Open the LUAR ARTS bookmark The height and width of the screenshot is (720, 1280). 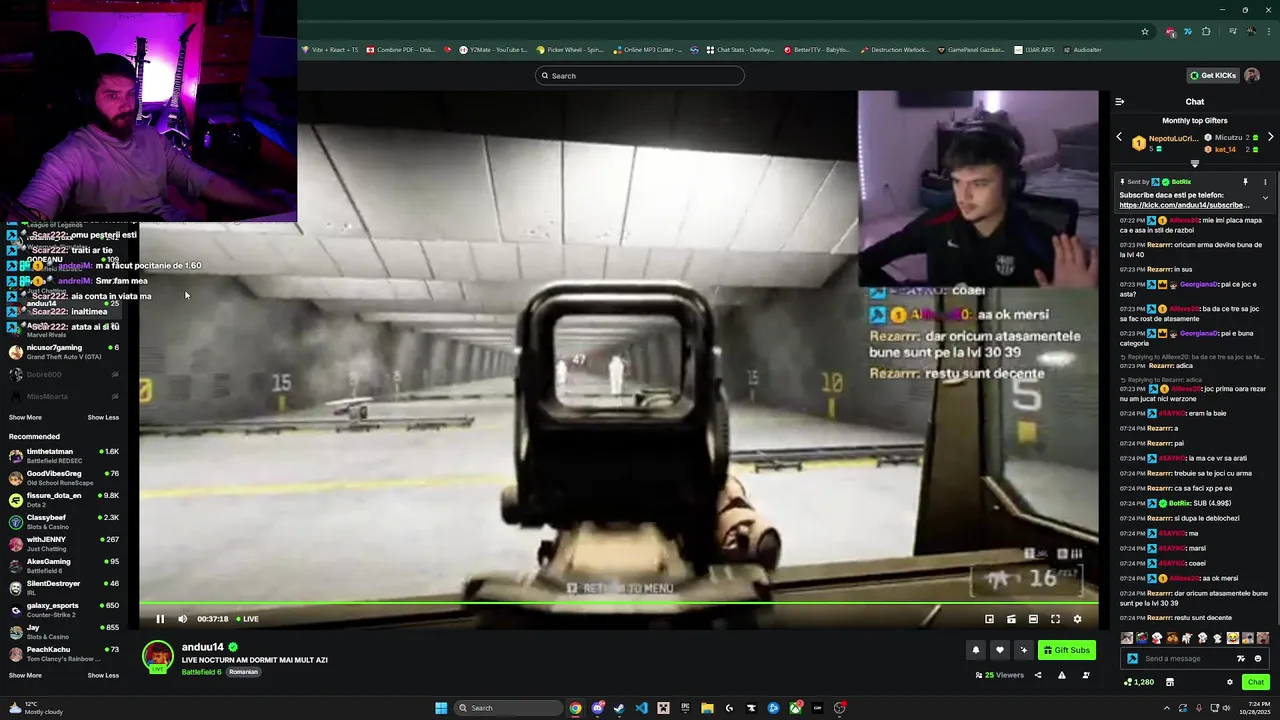click(x=1034, y=49)
